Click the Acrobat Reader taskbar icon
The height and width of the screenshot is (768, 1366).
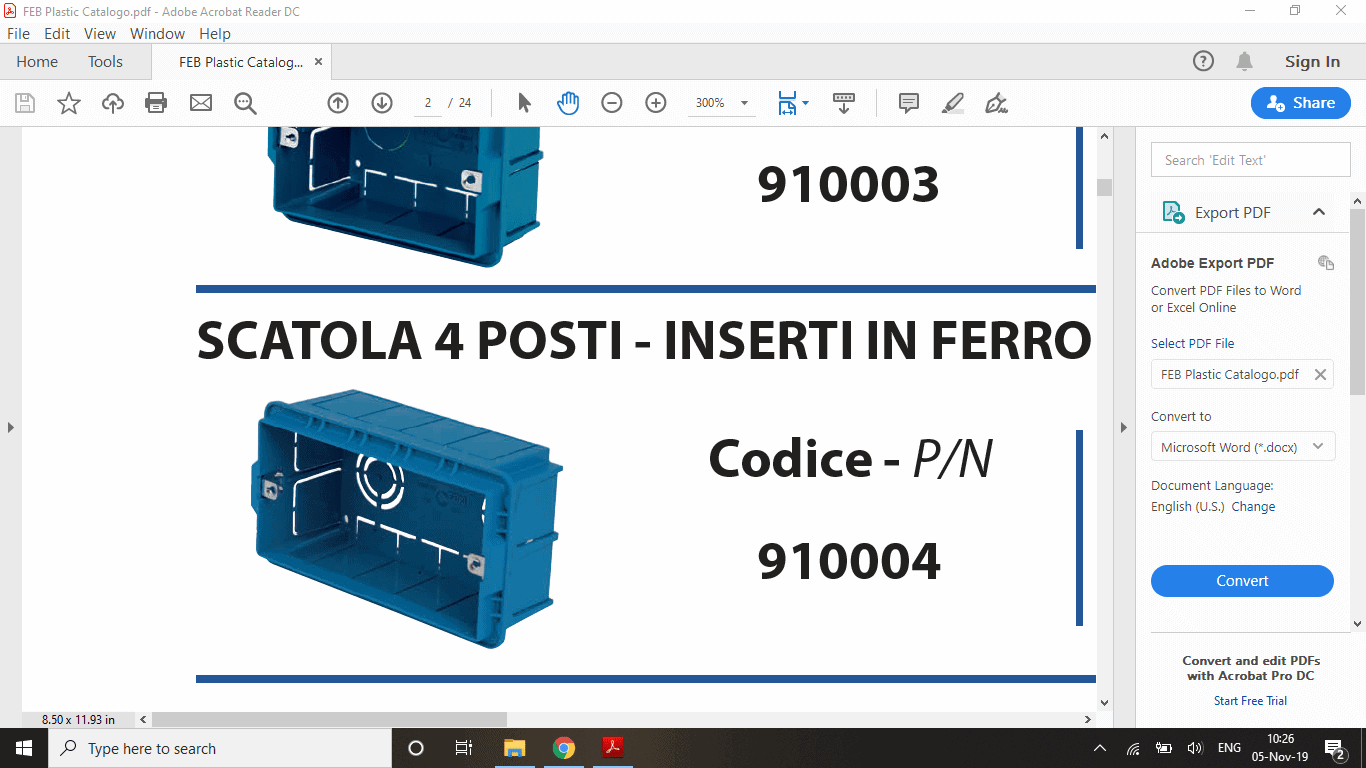tap(613, 748)
